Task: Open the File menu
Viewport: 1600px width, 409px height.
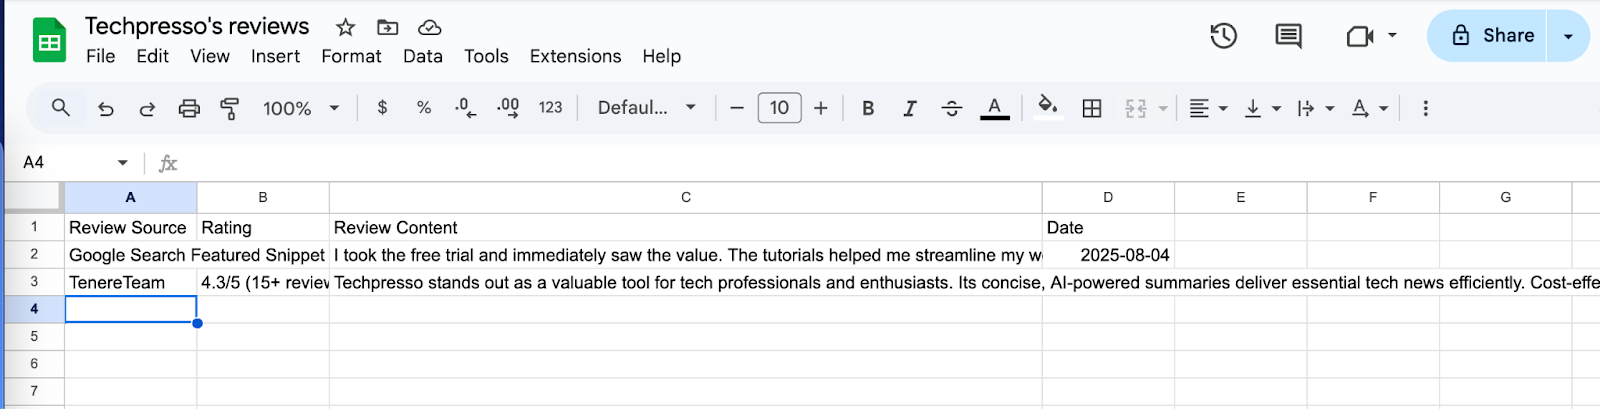Action: 101,56
